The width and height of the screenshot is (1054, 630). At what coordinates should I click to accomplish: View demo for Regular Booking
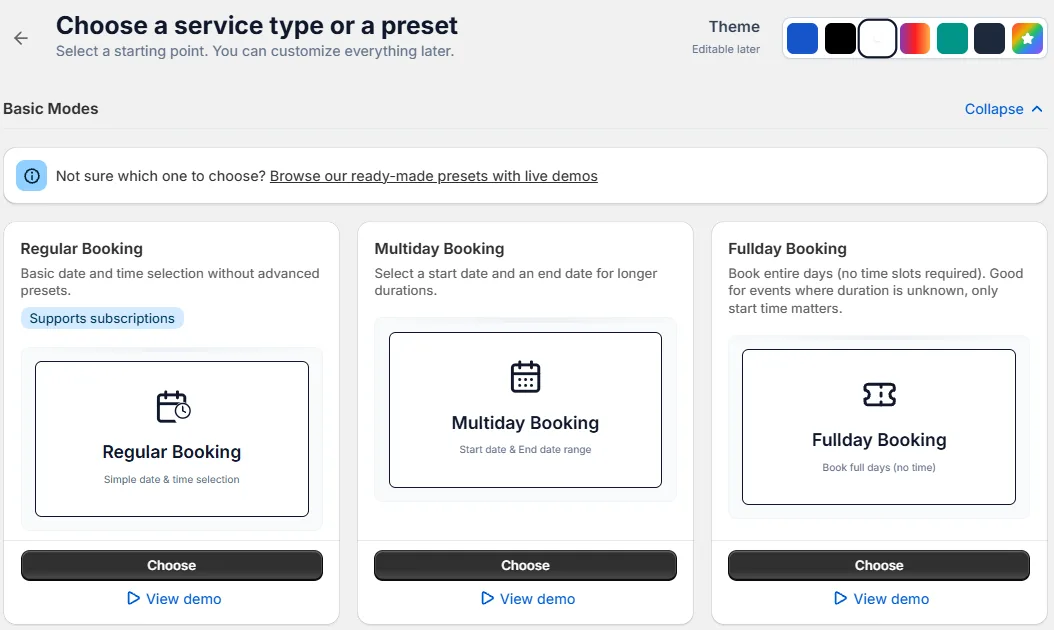(x=174, y=598)
